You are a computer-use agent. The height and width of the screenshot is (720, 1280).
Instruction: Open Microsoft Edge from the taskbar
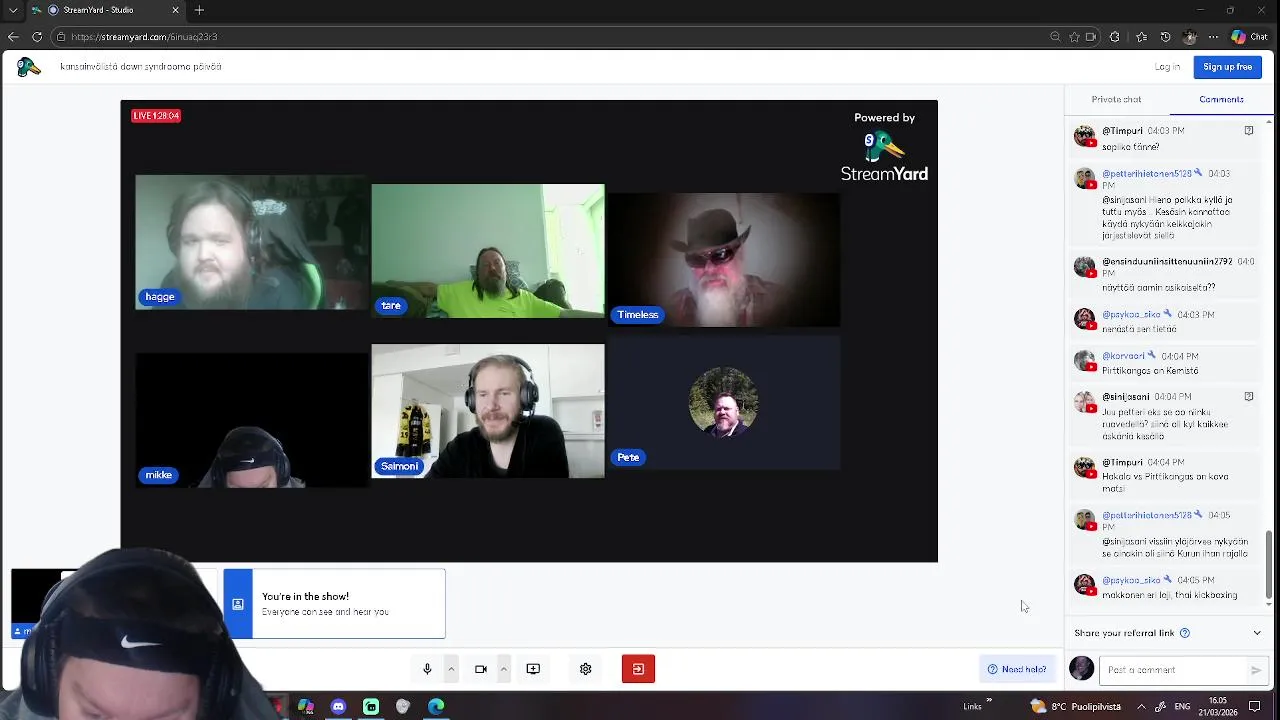point(436,707)
